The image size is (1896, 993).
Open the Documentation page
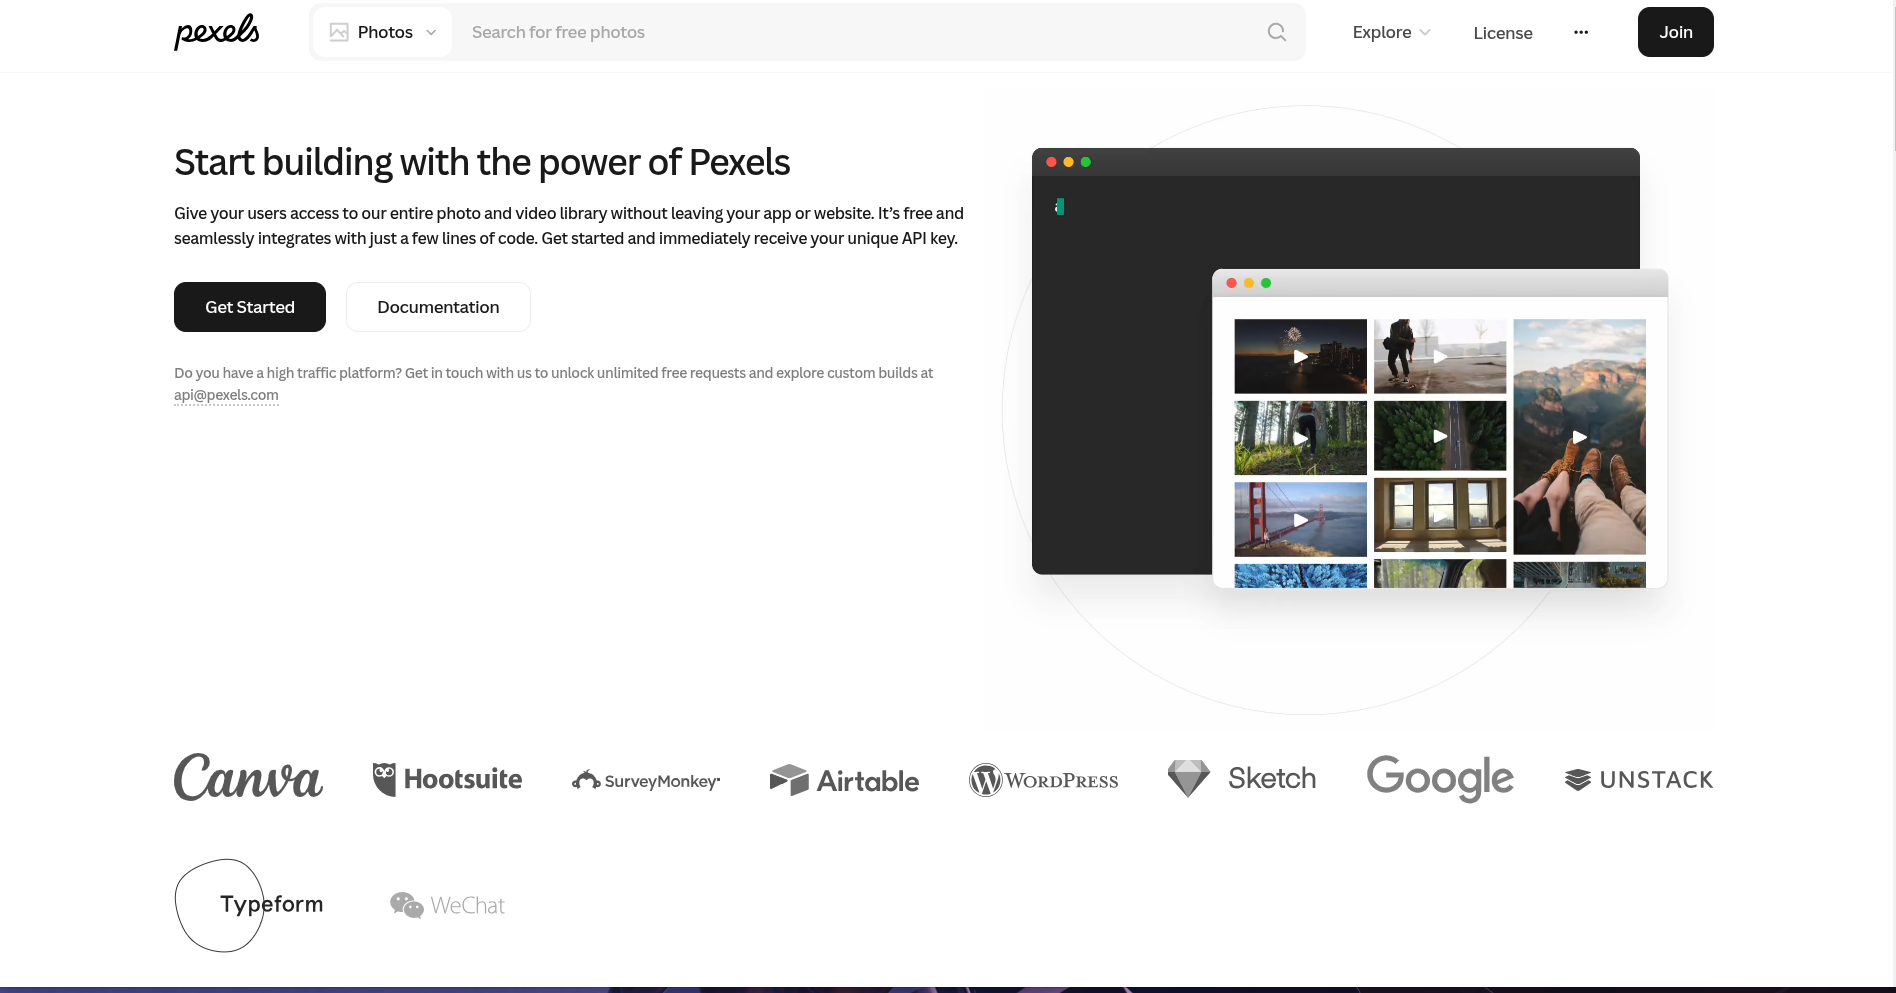438,307
